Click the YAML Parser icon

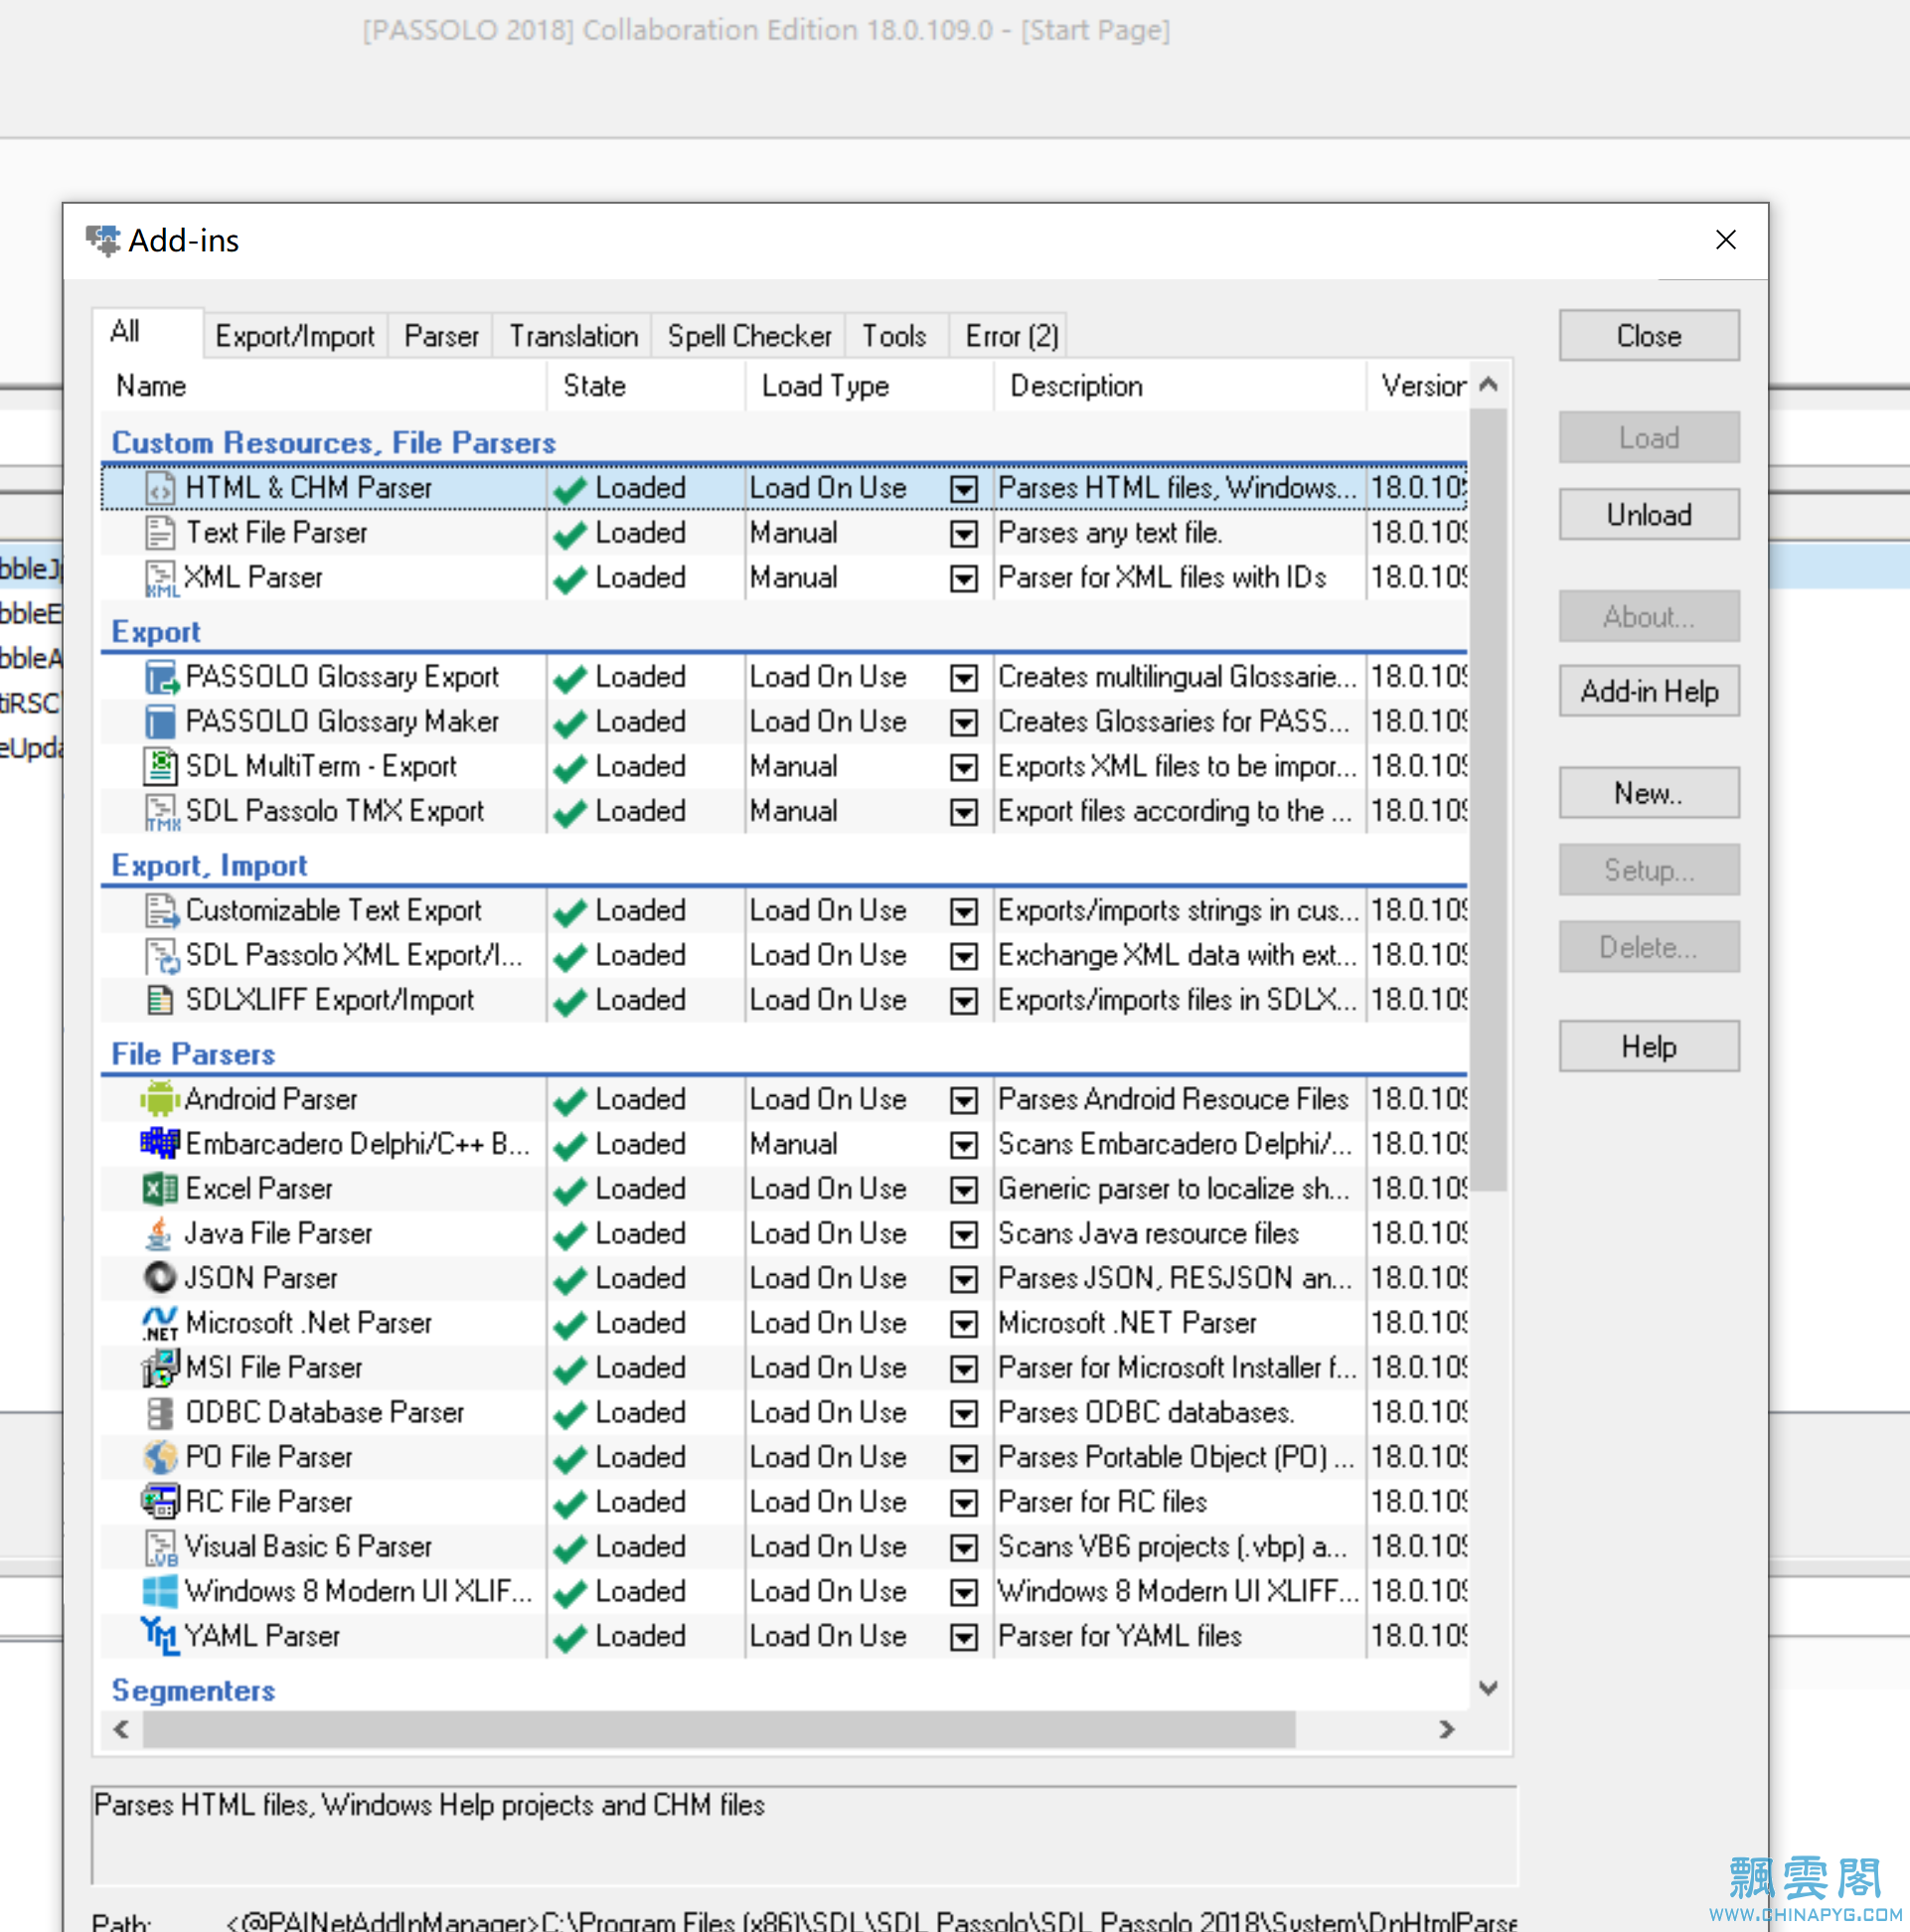click(160, 1637)
